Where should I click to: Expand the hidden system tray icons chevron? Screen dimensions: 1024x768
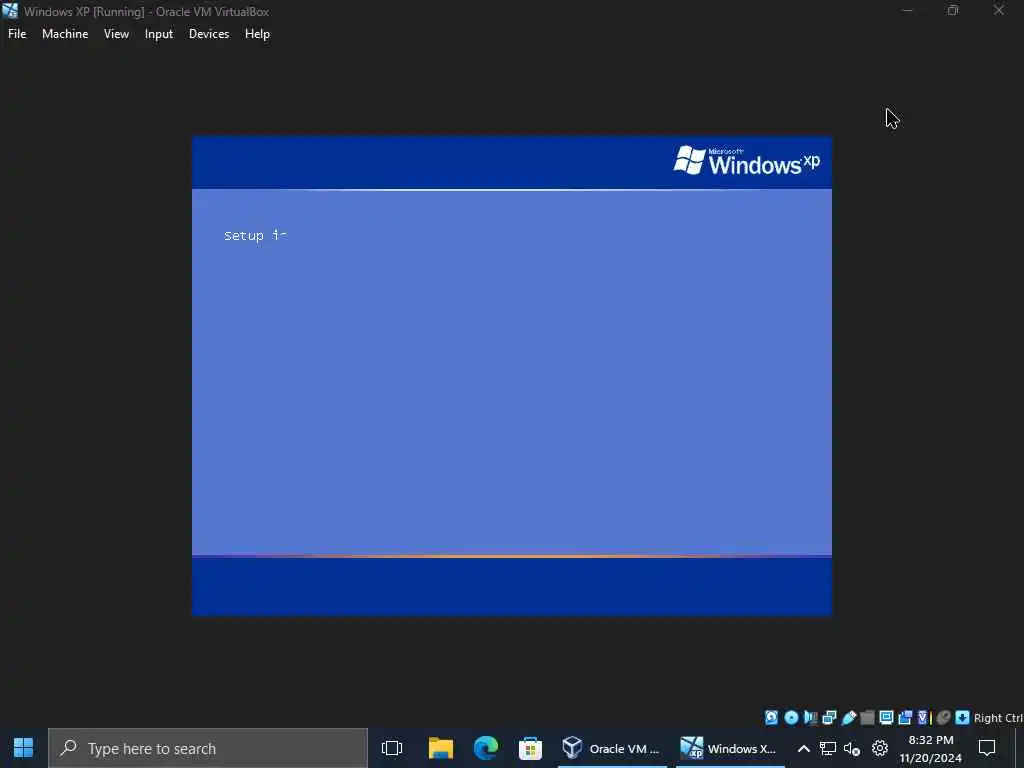pyautogui.click(x=804, y=748)
